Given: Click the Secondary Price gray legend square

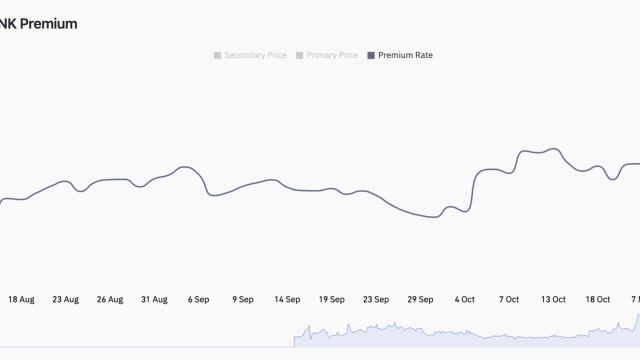Looking at the screenshot, I should [217, 55].
